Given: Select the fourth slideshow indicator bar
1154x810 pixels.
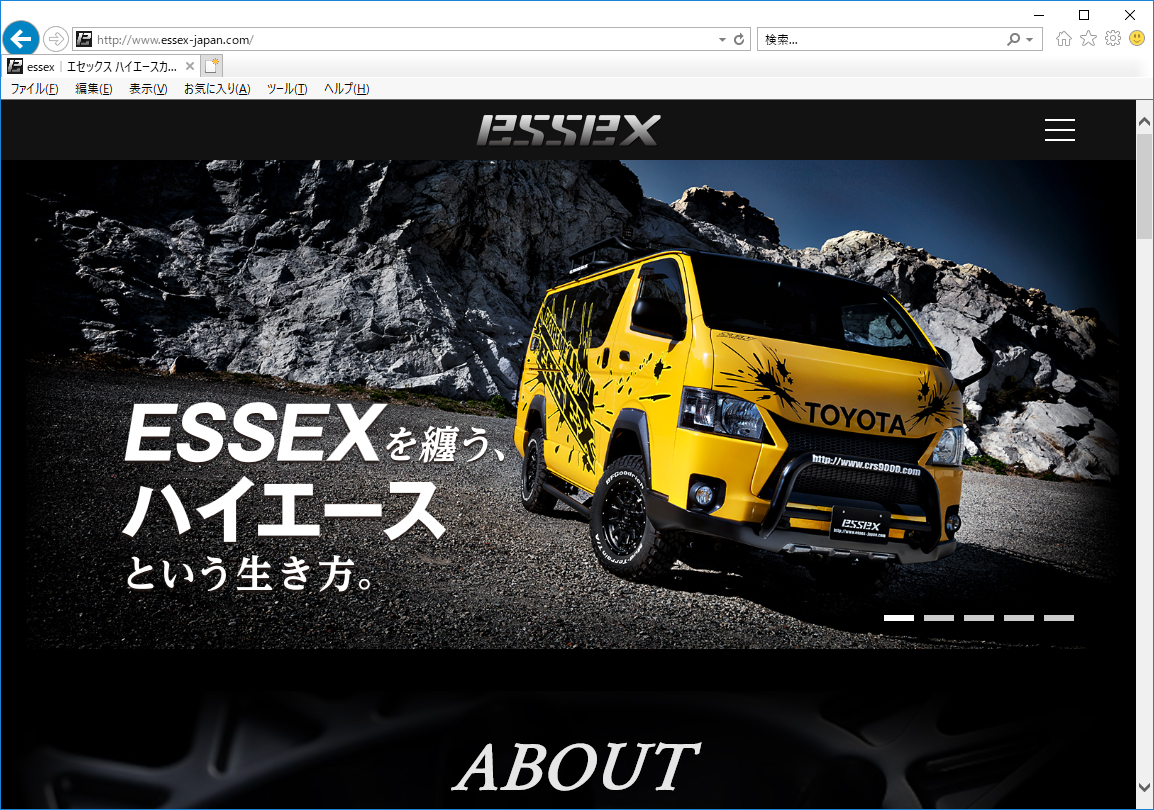Looking at the screenshot, I should [1019, 618].
